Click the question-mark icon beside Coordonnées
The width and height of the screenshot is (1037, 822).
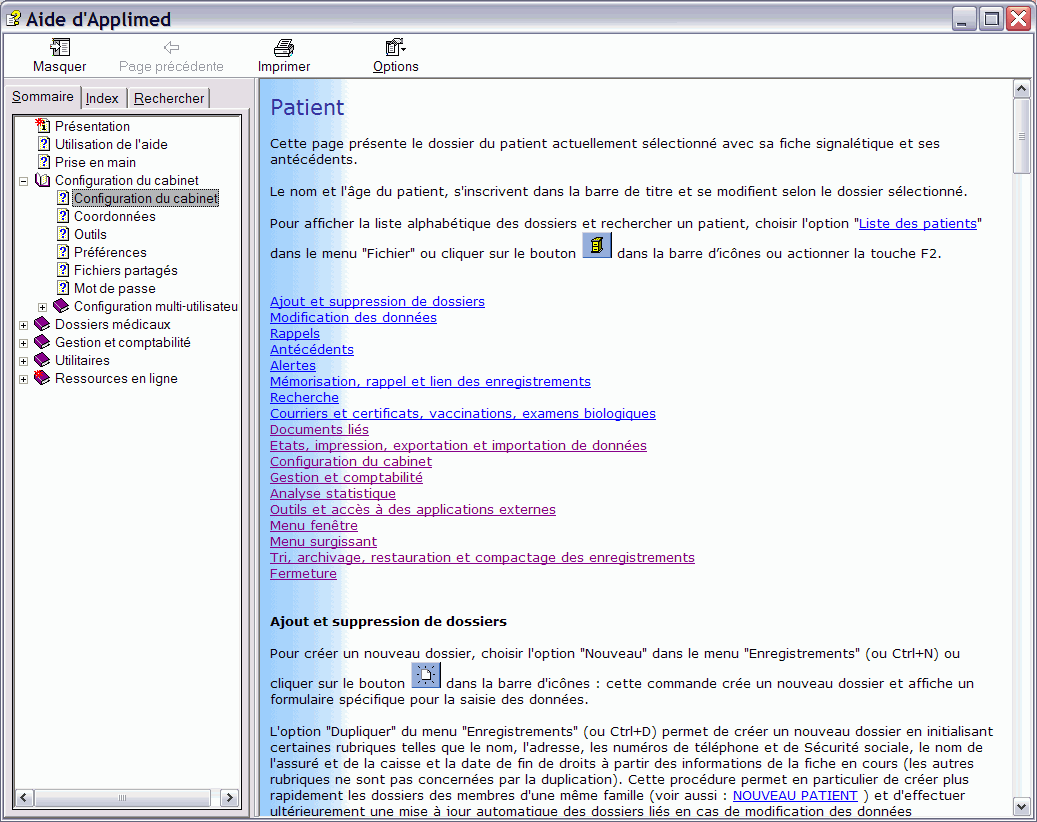(63, 216)
